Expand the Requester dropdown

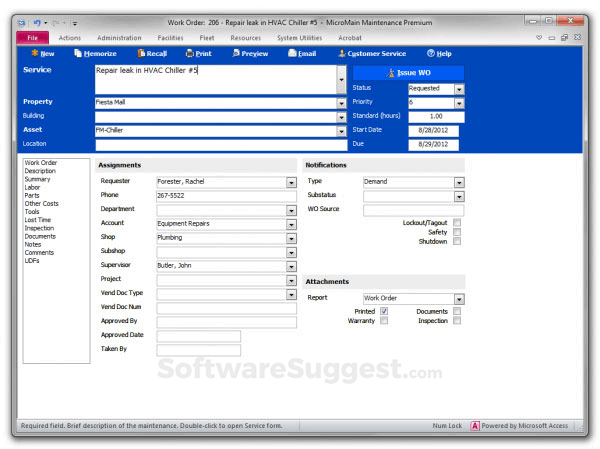pyautogui.click(x=291, y=183)
